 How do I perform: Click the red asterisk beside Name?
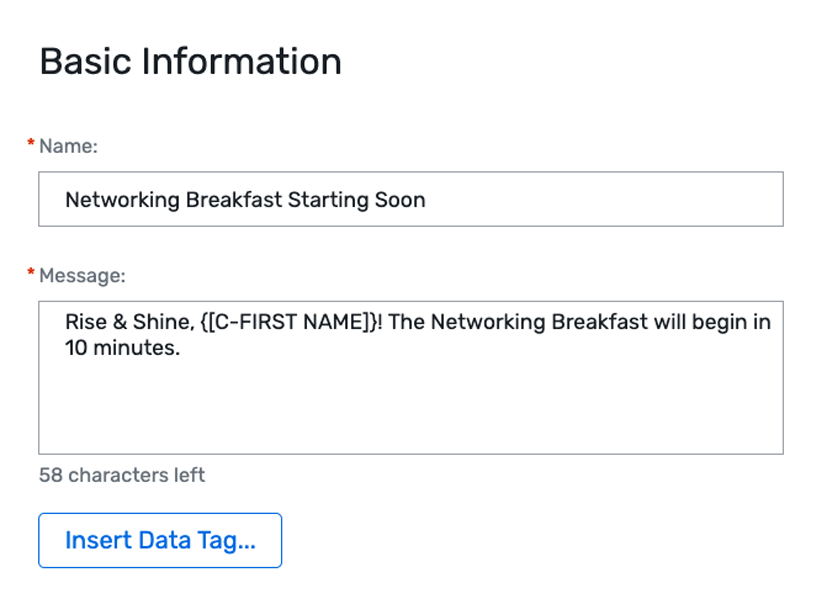pos(31,143)
